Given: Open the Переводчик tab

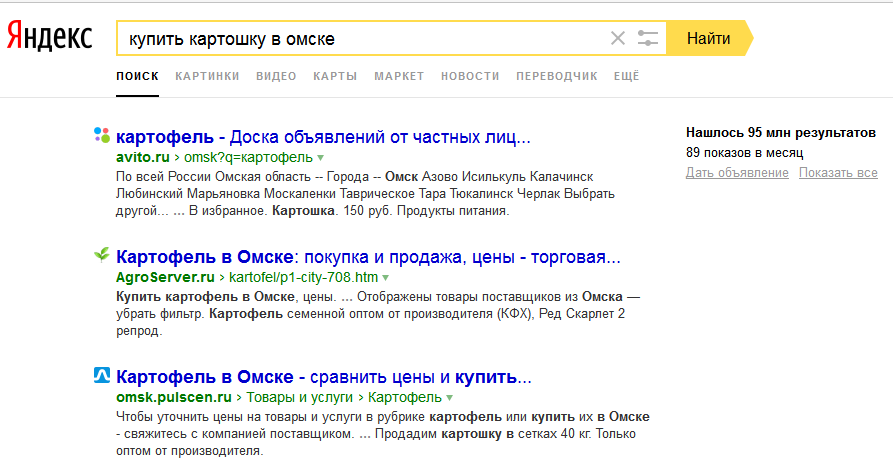Looking at the screenshot, I should 557,76.
